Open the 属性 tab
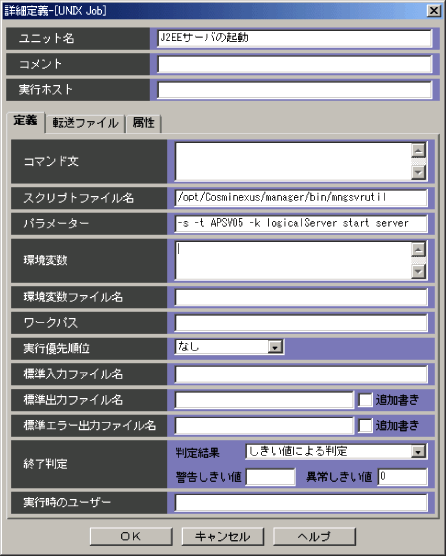 coord(144,123)
